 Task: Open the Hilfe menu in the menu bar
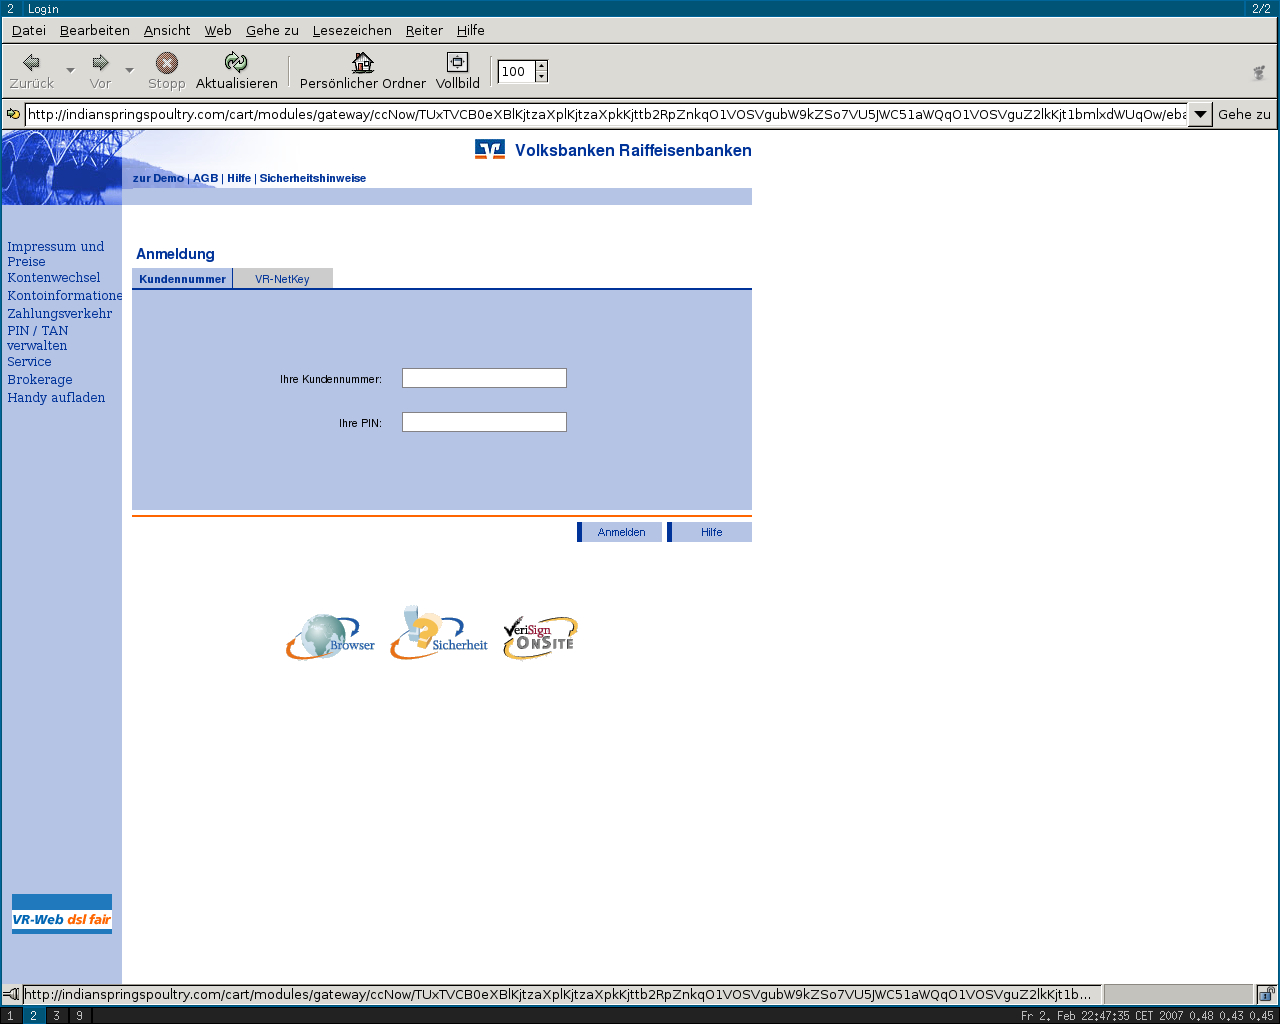(471, 30)
